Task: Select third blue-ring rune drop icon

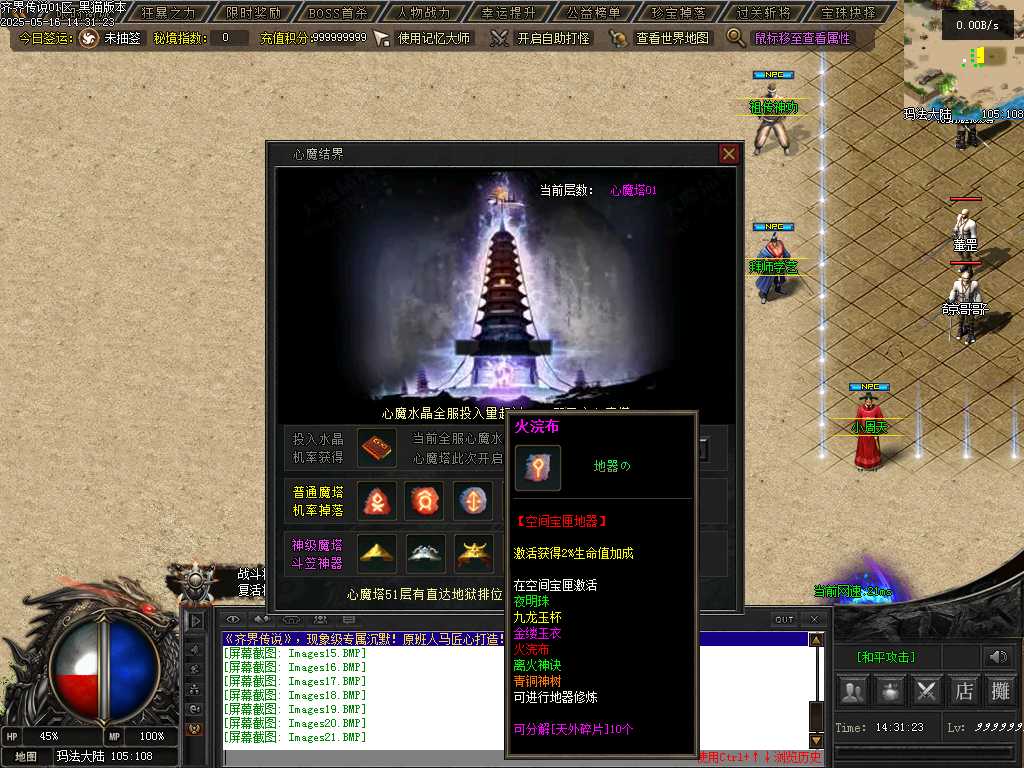Action: 473,502
